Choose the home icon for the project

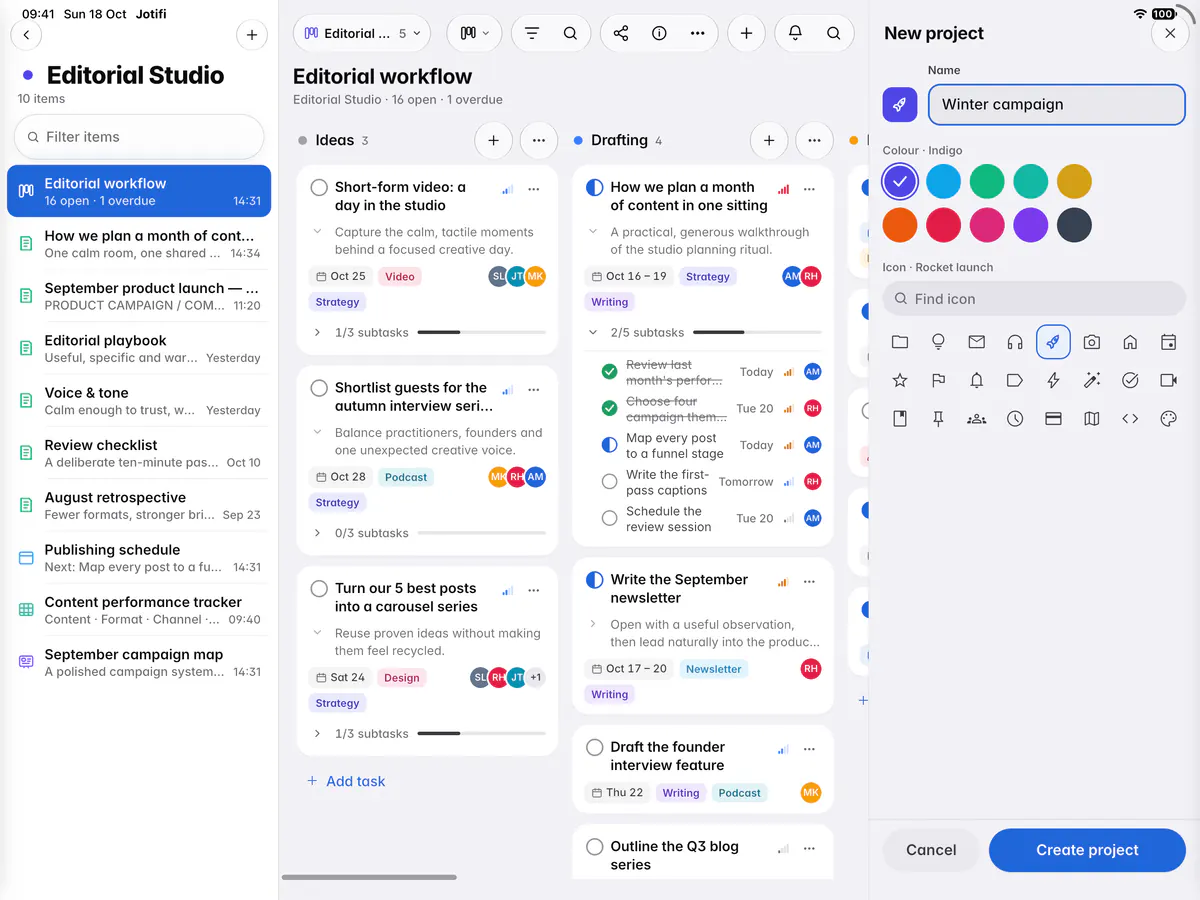click(x=1130, y=342)
